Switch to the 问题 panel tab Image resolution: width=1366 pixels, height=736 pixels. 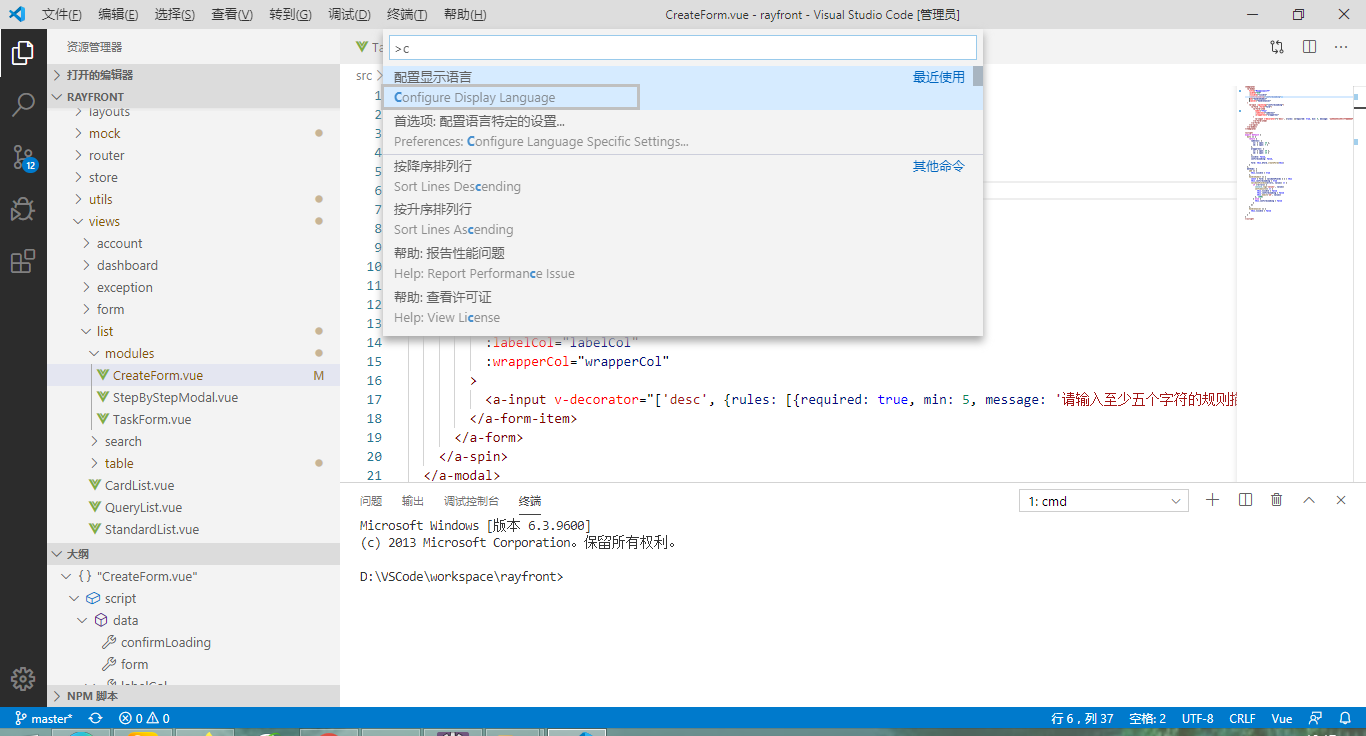tap(371, 501)
